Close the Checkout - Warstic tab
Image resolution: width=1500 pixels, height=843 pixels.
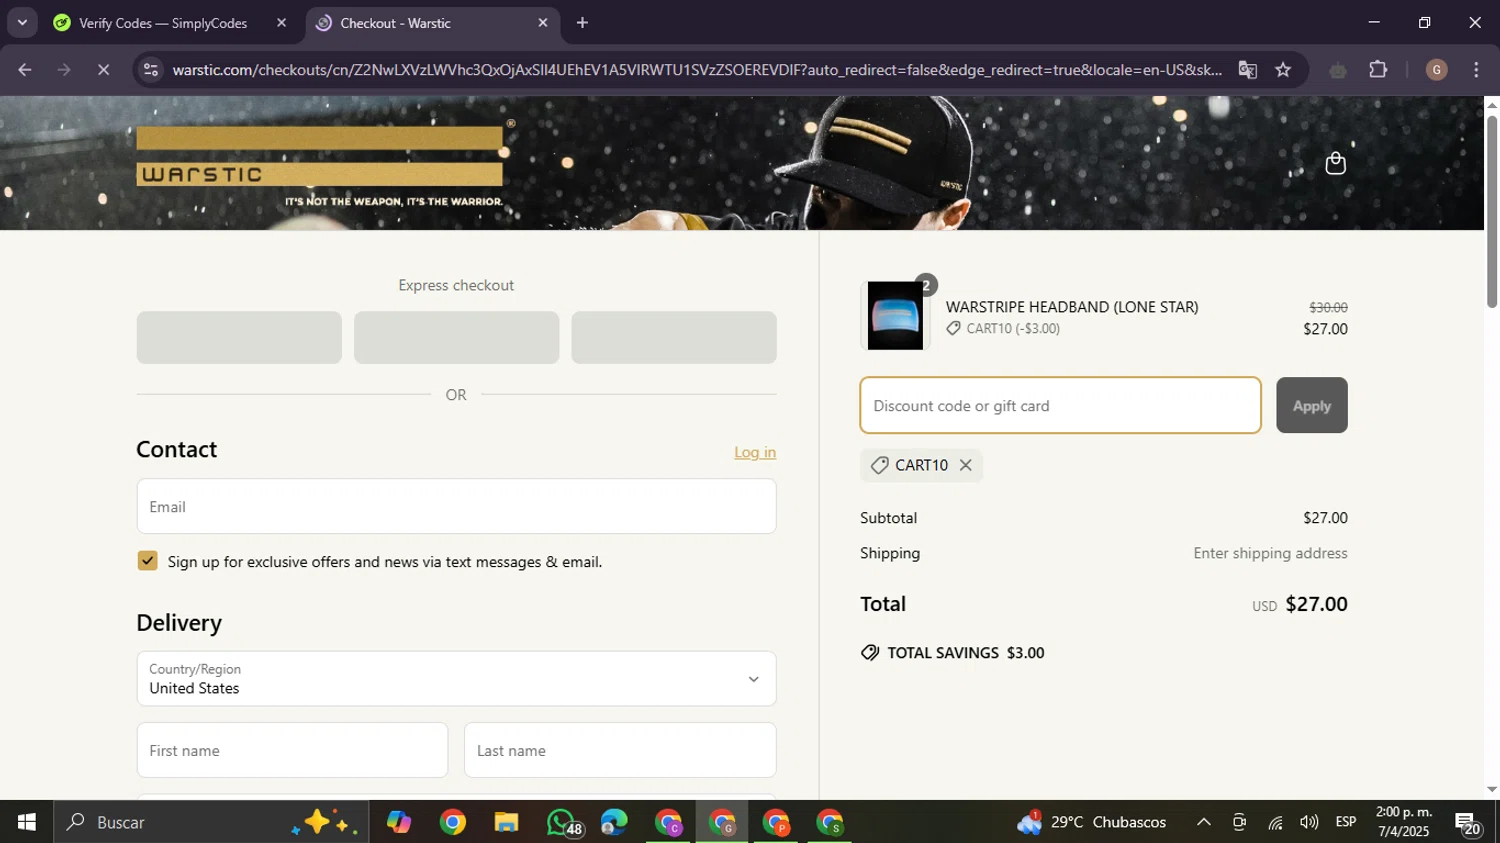[543, 23]
